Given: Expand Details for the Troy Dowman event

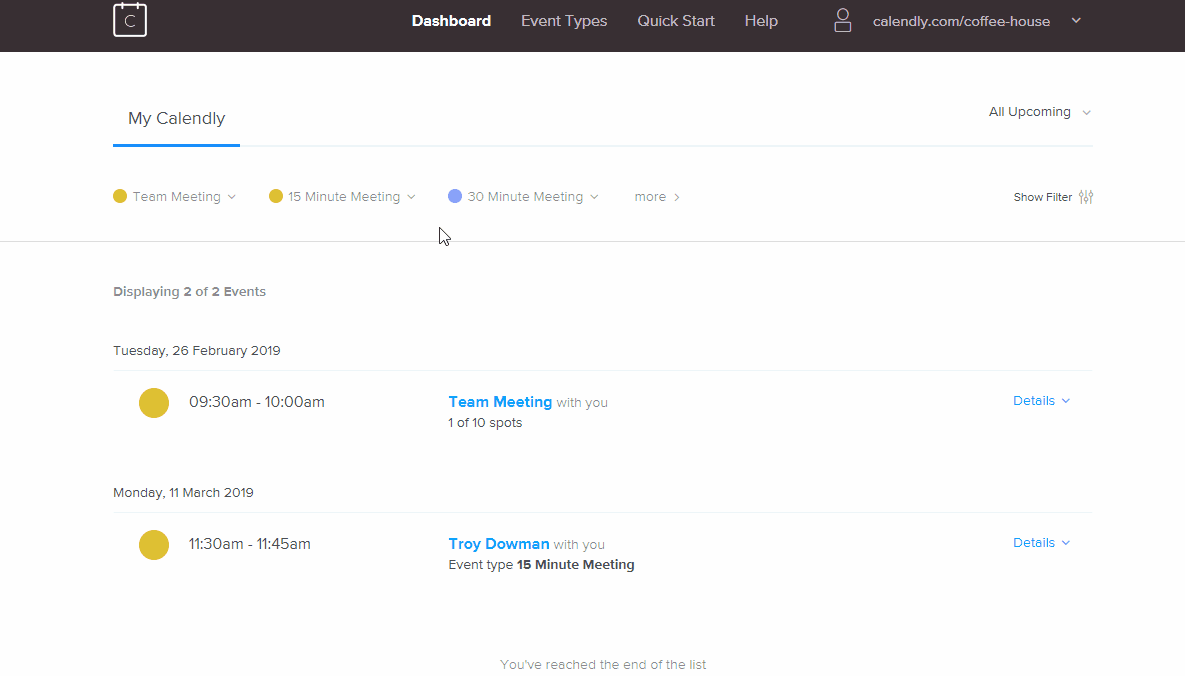Looking at the screenshot, I should point(1041,543).
